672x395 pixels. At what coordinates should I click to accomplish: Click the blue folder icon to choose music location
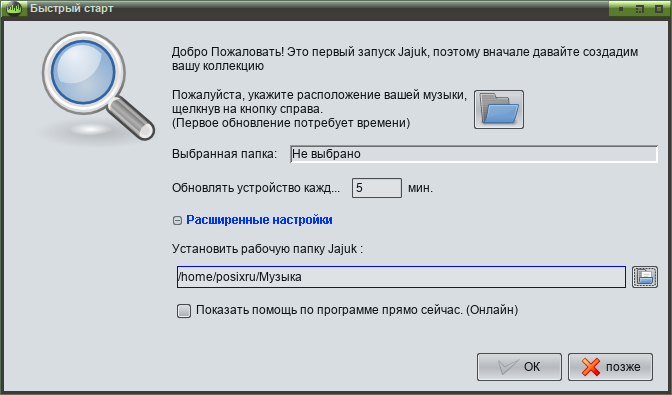(x=499, y=109)
